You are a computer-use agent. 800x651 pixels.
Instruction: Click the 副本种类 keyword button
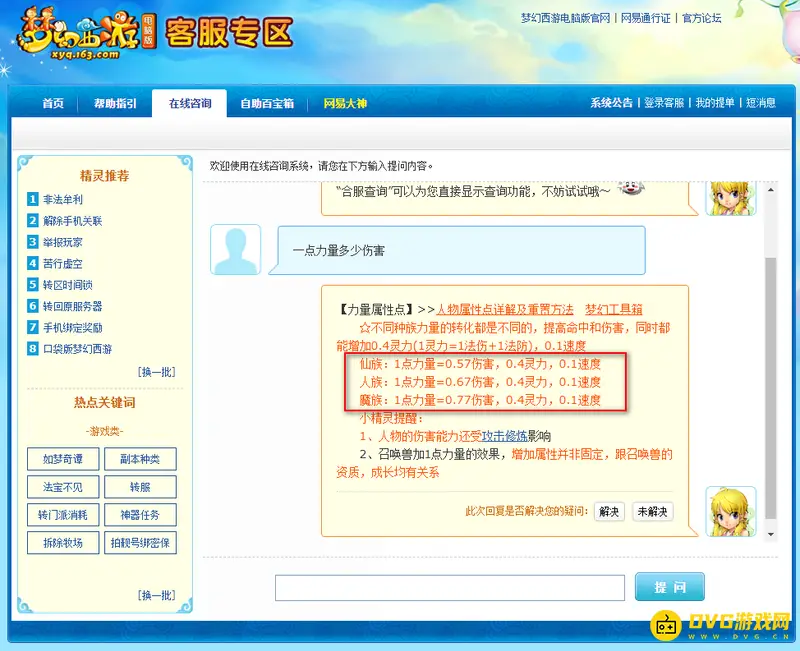(x=140, y=459)
